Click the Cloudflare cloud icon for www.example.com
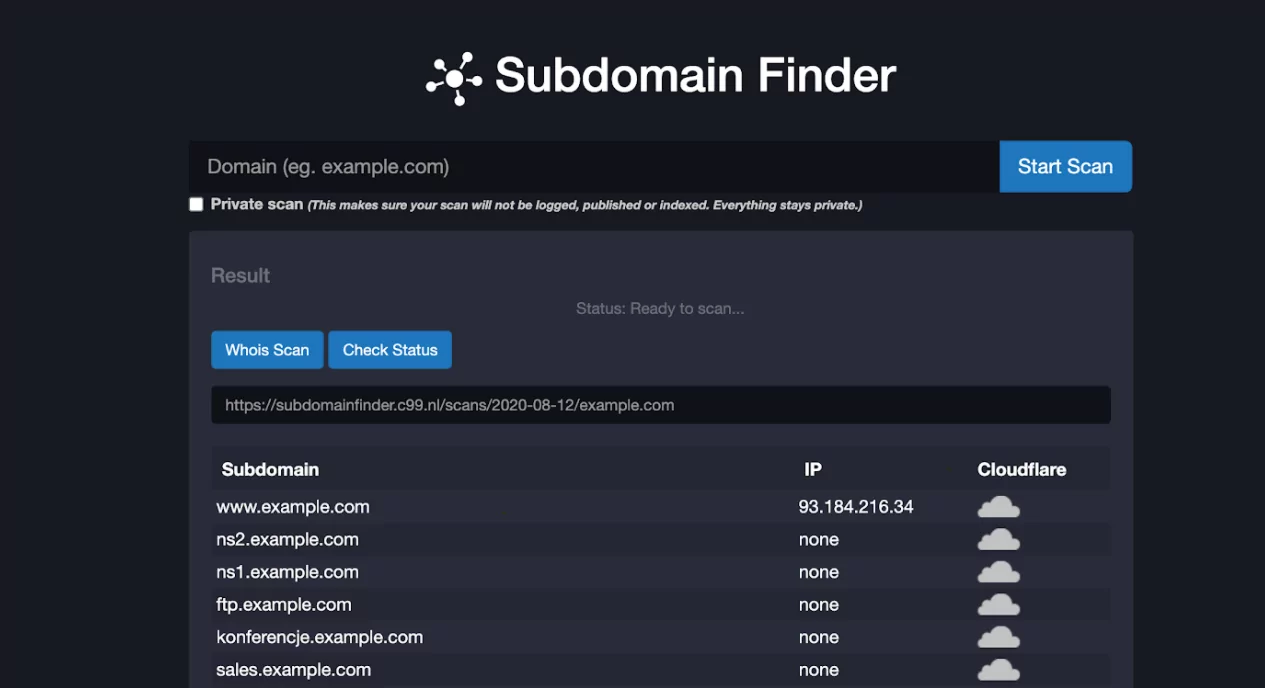This screenshot has width=1265, height=688. [998, 506]
